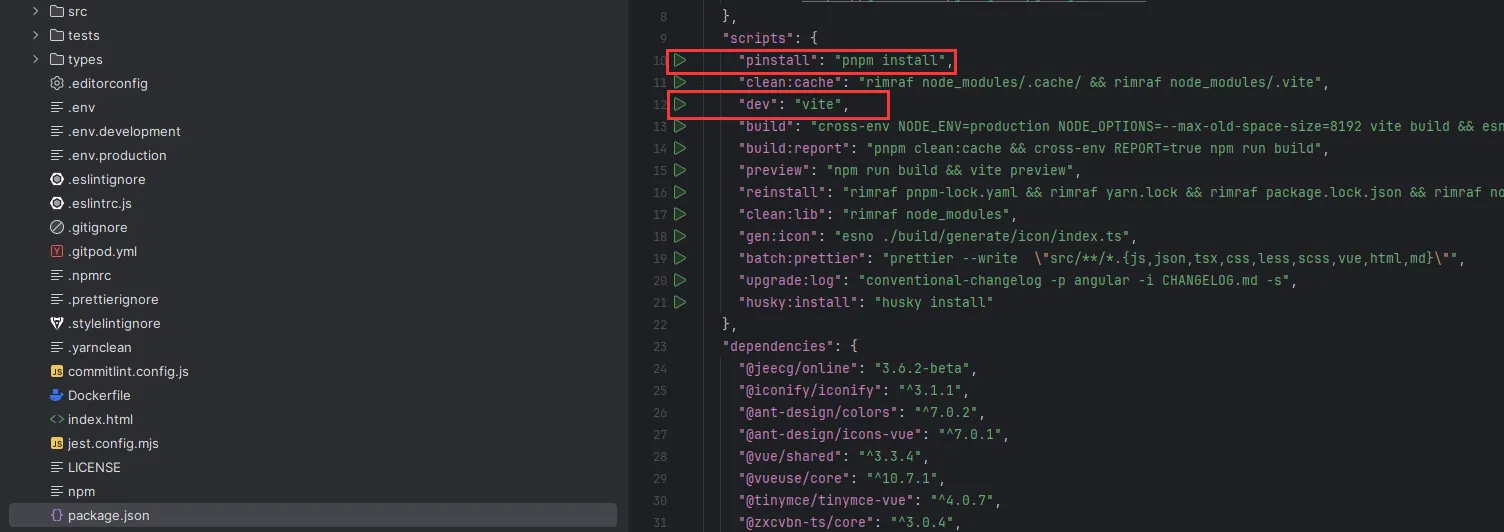The height and width of the screenshot is (532, 1504).
Task: Open .gitpod.yml file
Action: 102,251
